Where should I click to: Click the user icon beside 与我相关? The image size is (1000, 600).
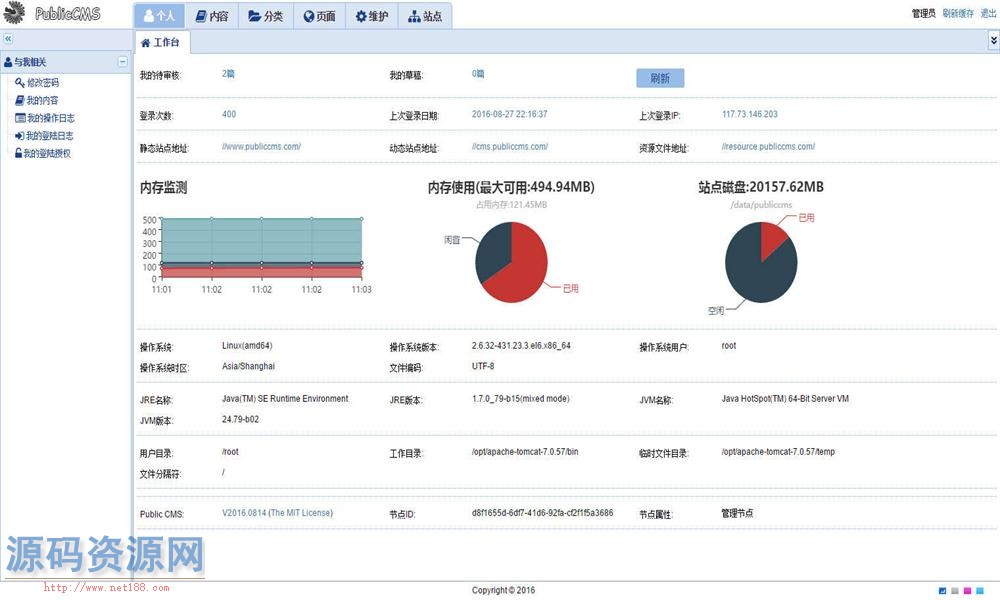click(x=8, y=62)
